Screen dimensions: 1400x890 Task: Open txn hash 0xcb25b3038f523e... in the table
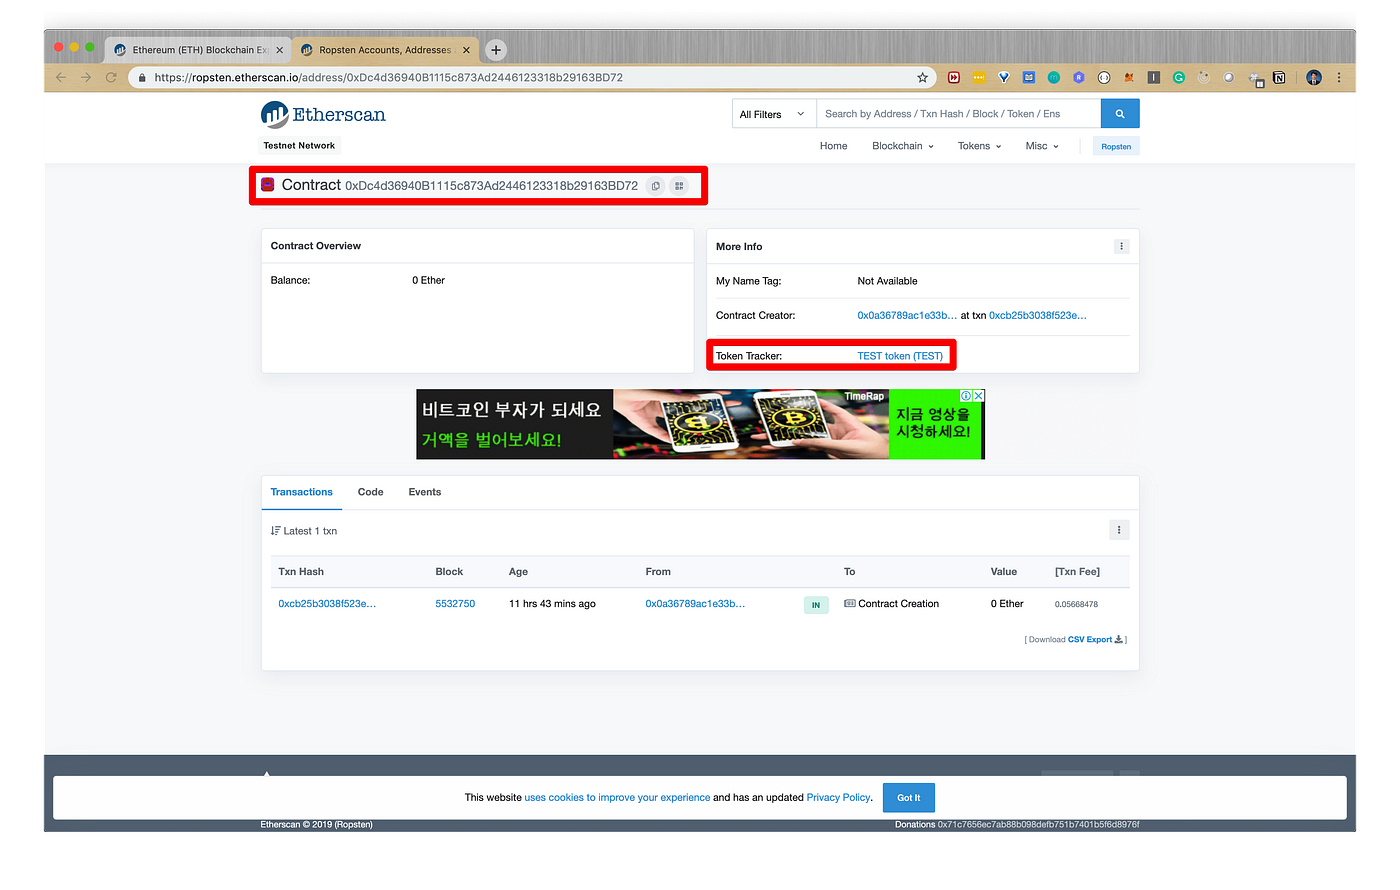point(327,604)
